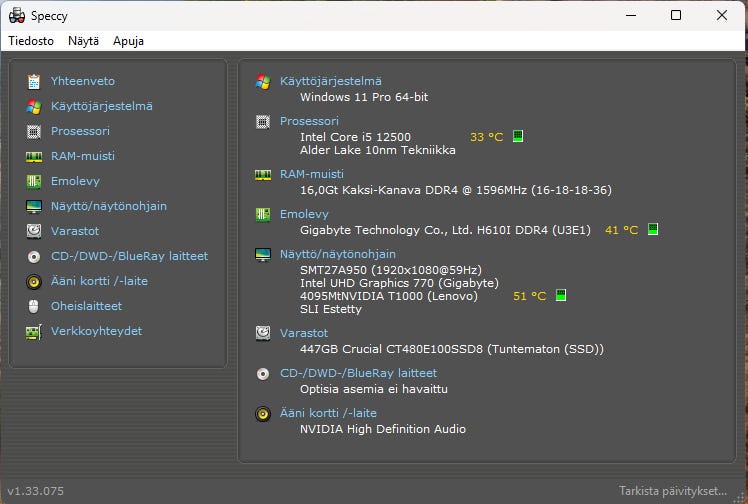
Task: Select Näyttö/näytönohjain in the sidebar
Action: (x=109, y=206)
